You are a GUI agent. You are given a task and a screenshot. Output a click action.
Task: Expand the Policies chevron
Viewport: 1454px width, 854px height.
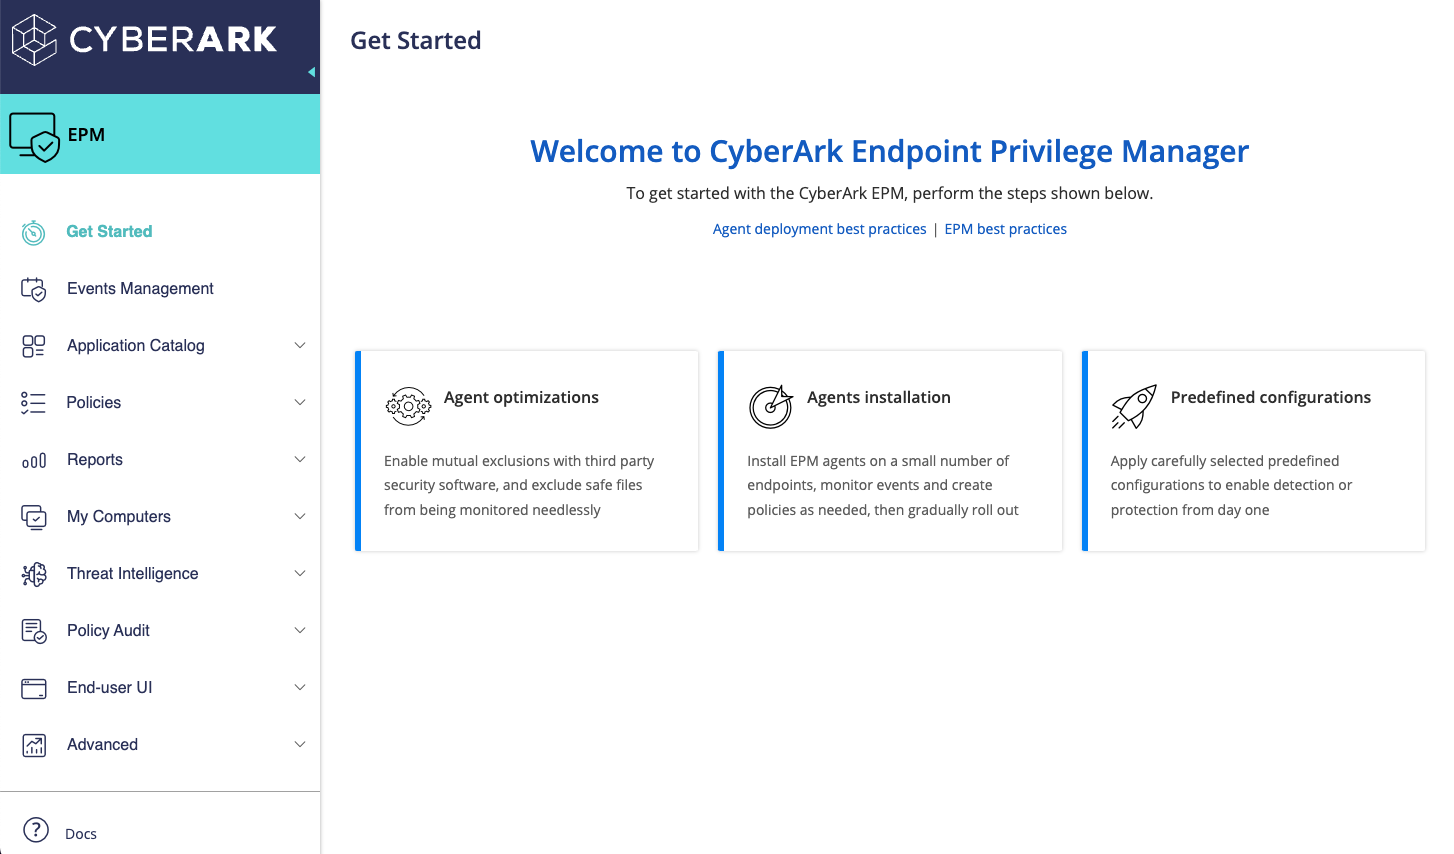[x=300, y=402]
